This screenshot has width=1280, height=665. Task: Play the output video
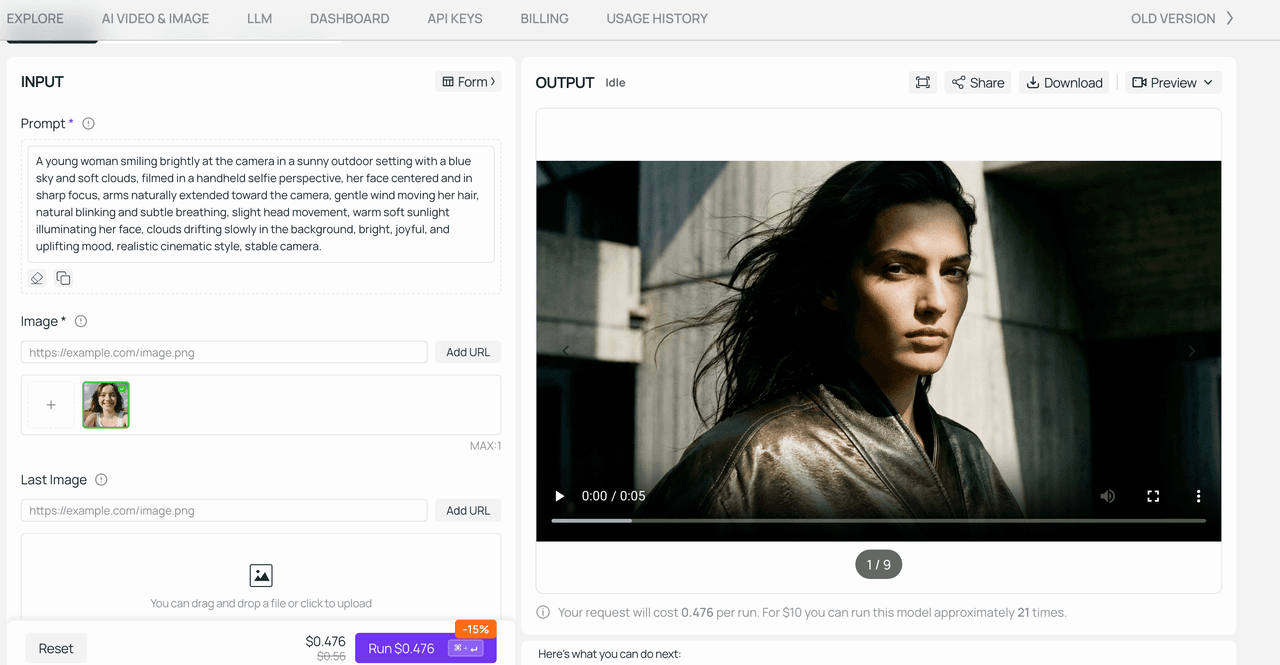[x=560, y=496]
